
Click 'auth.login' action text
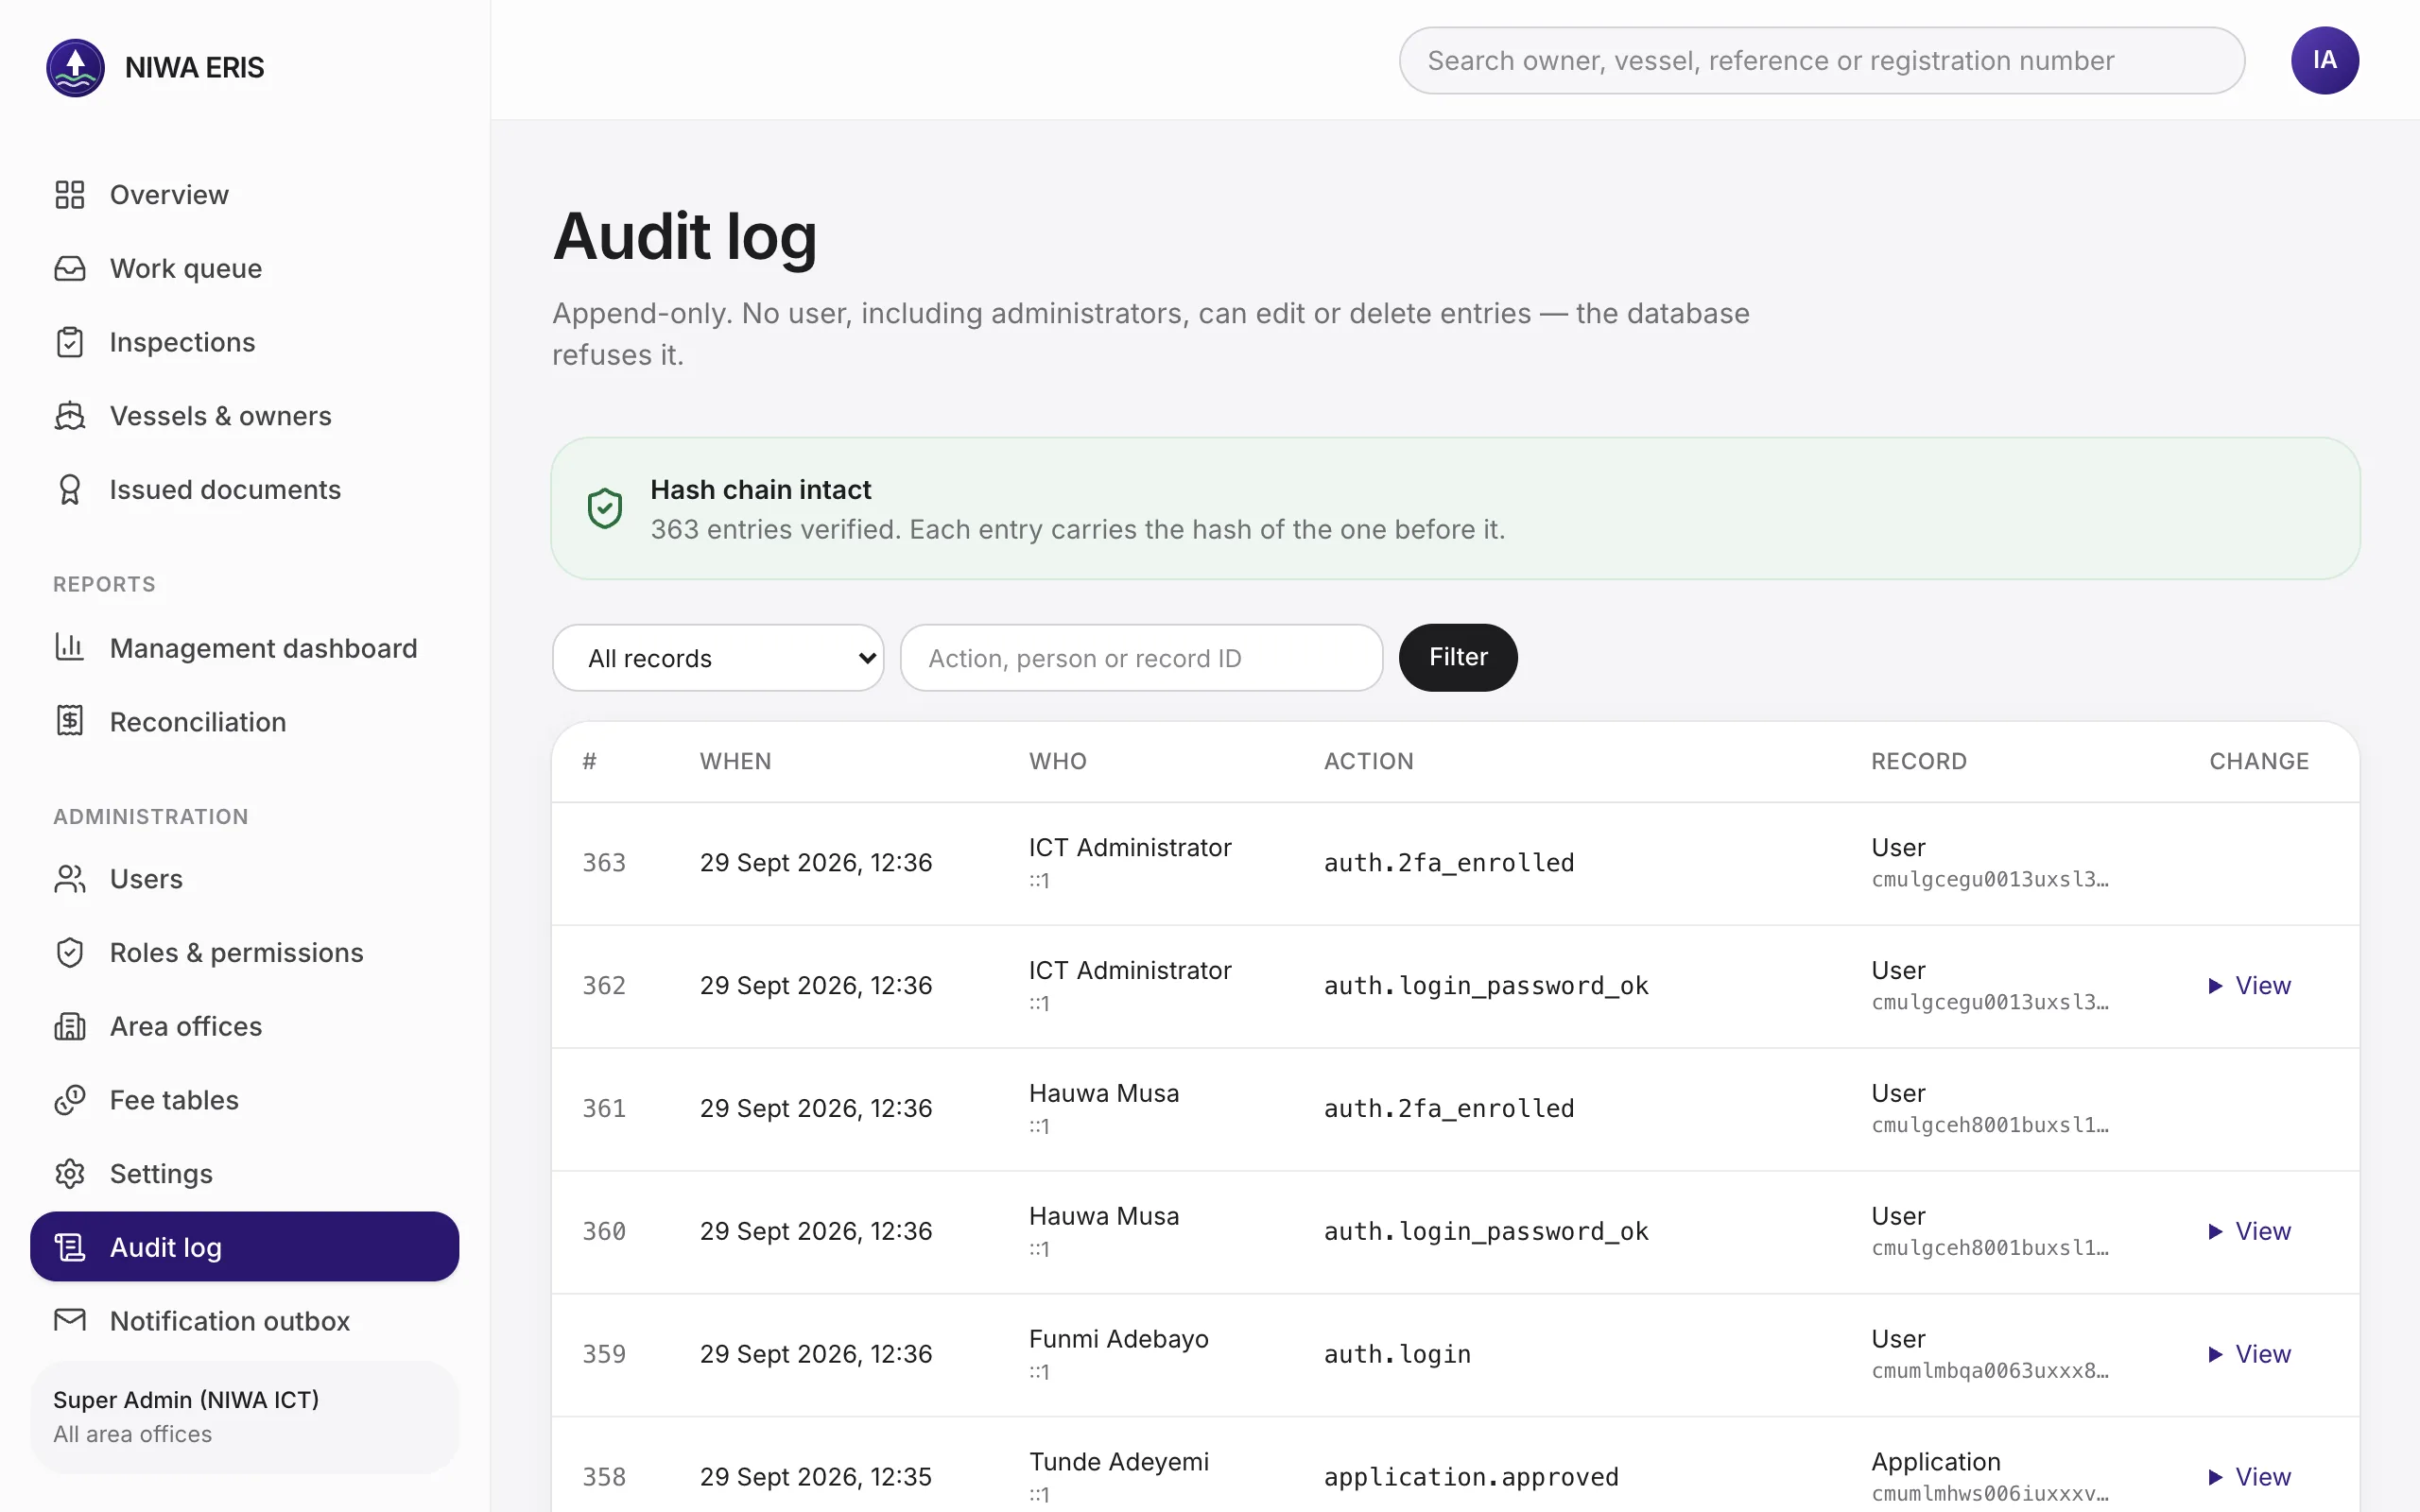tap(1397, 1354)
